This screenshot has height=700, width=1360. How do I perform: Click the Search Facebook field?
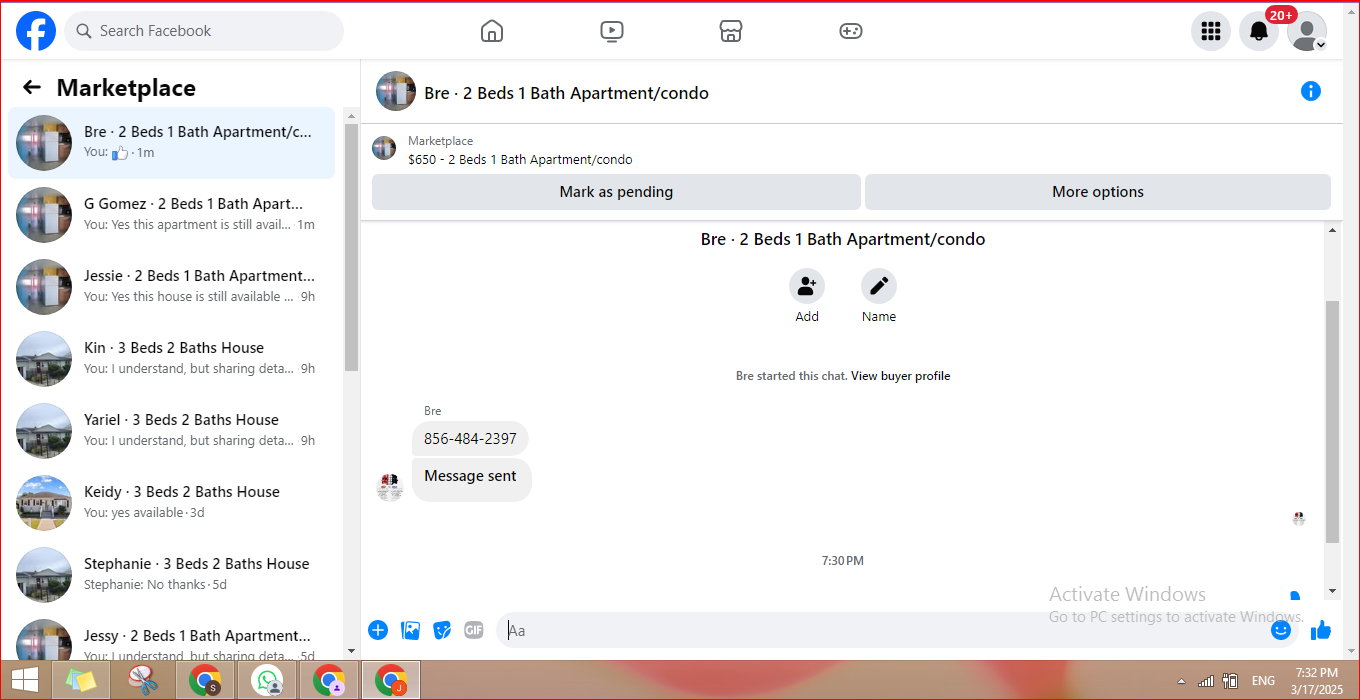(x=204, y=31)
